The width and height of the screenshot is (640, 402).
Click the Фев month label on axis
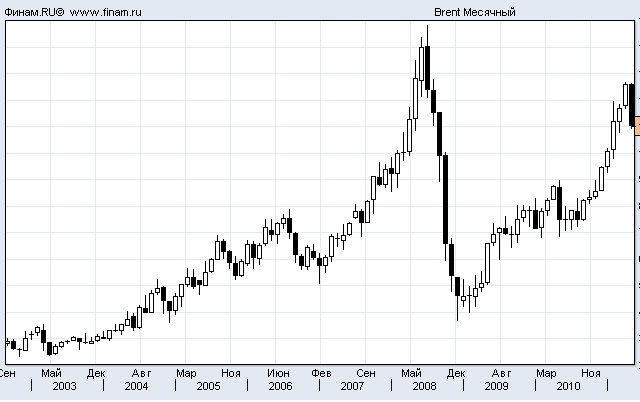tap(321, 373)
